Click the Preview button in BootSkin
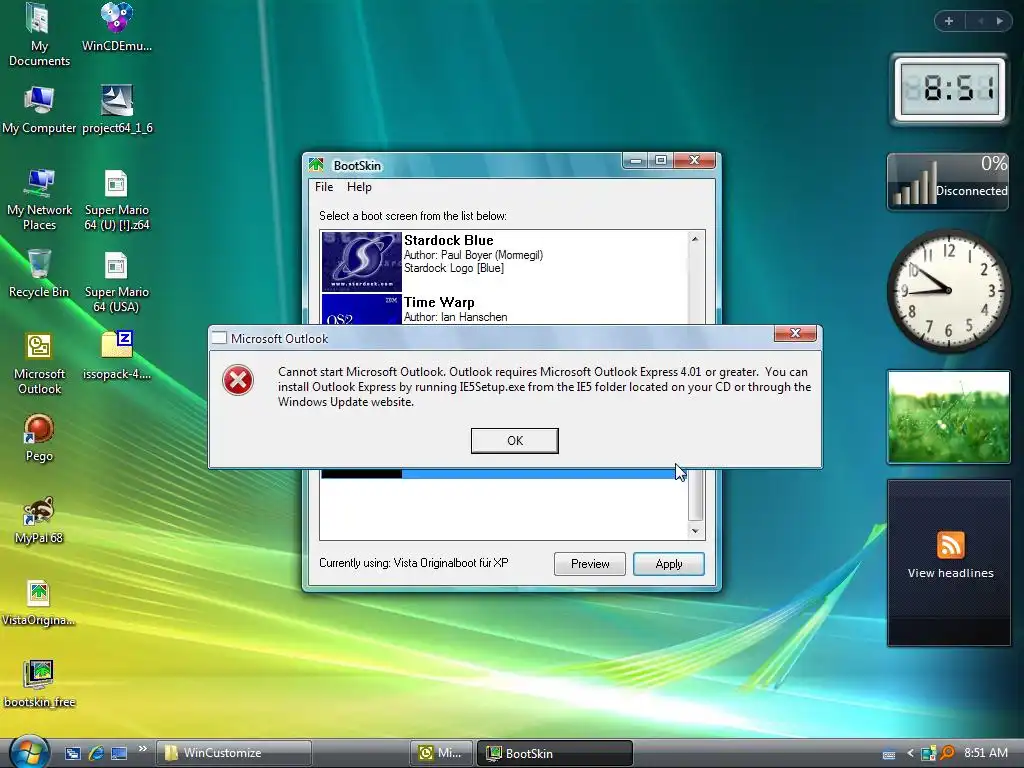 [590, 564]
